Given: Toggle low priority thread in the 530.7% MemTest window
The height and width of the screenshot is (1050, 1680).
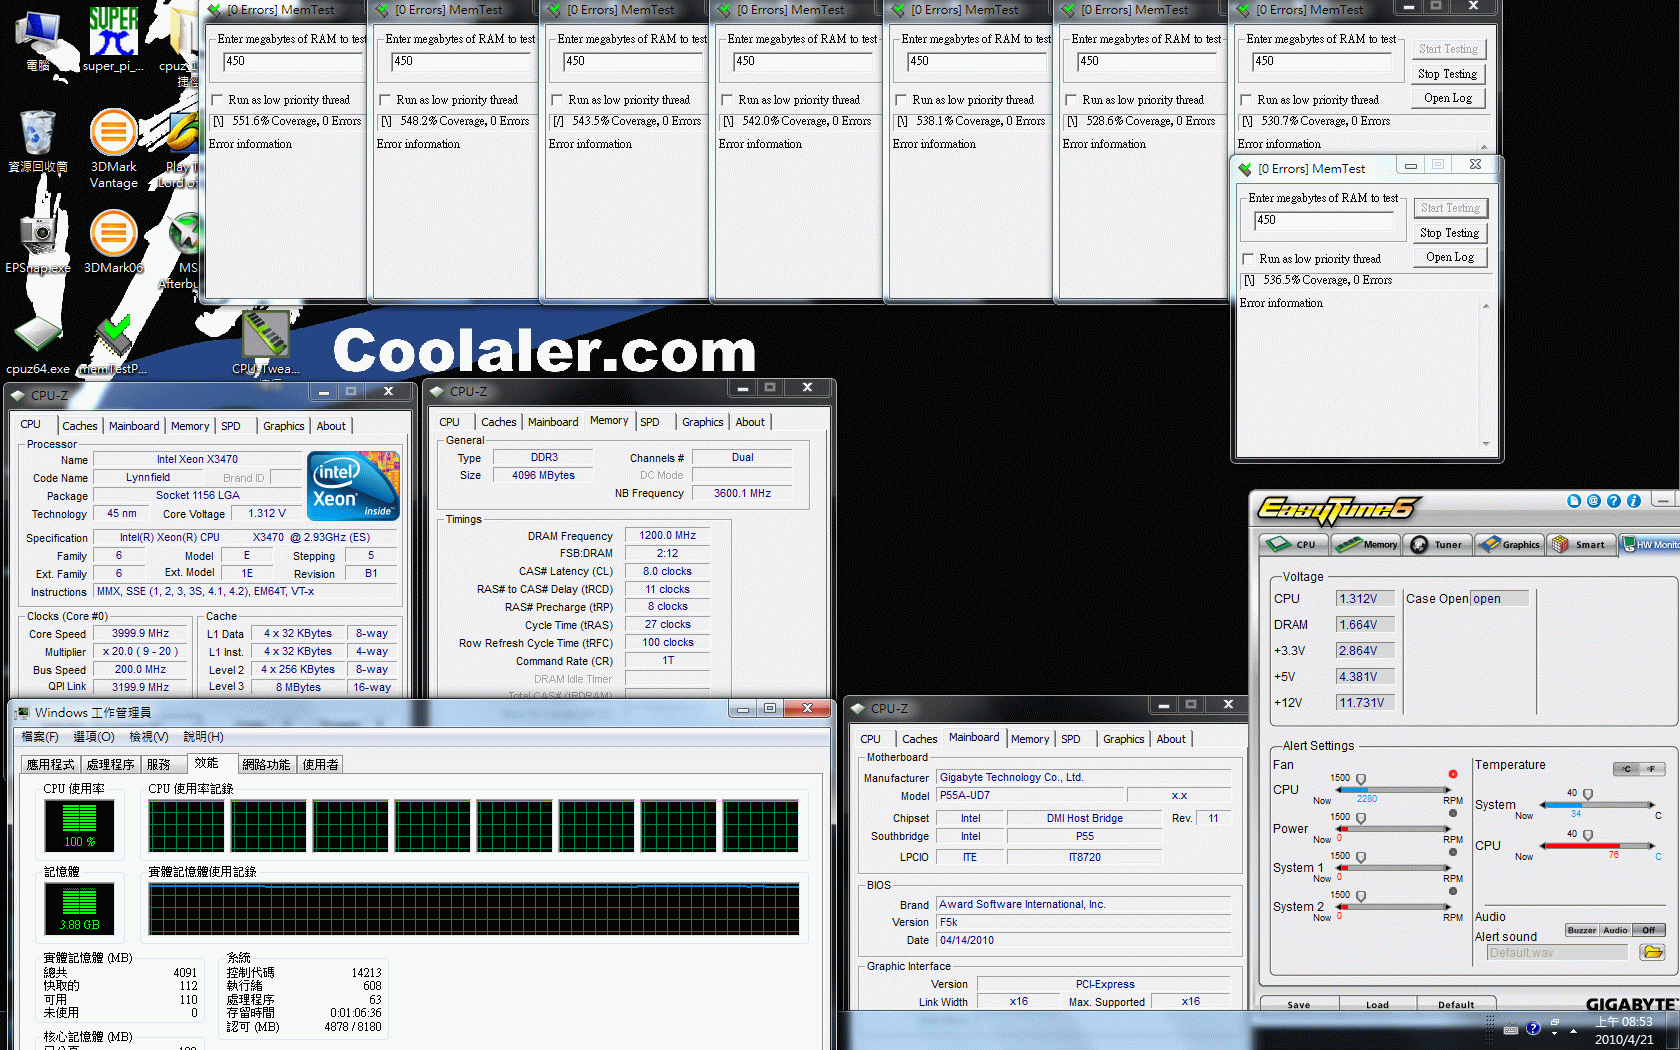Looking at the screenshot, I should pyautogui.click(x=1246, y=100).
